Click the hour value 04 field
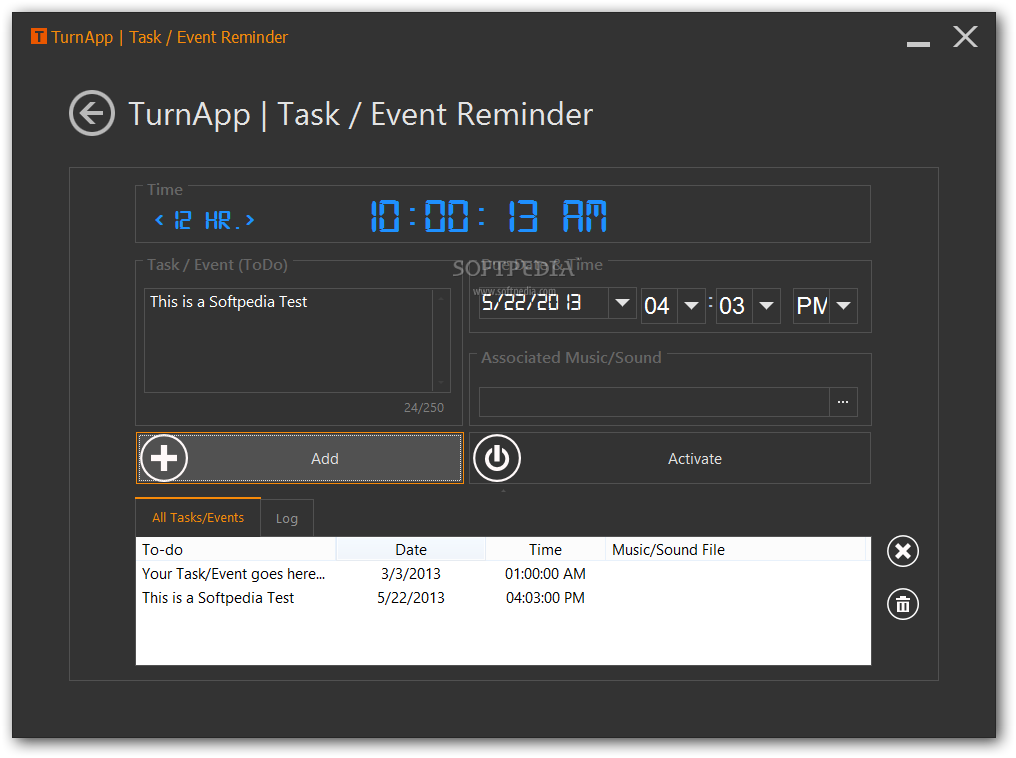This screenshot has width=1016, height=758. tap(658, 306)
